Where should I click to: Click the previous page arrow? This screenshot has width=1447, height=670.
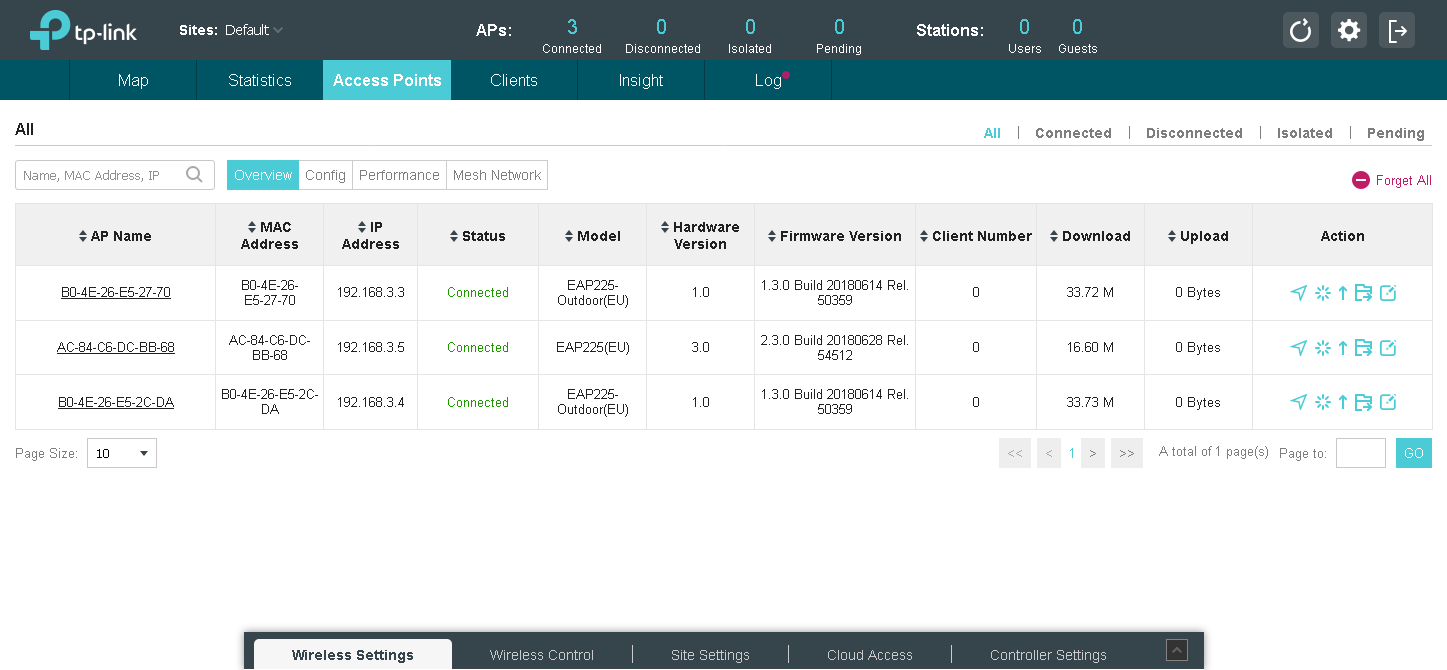(x=1049, y=453)
